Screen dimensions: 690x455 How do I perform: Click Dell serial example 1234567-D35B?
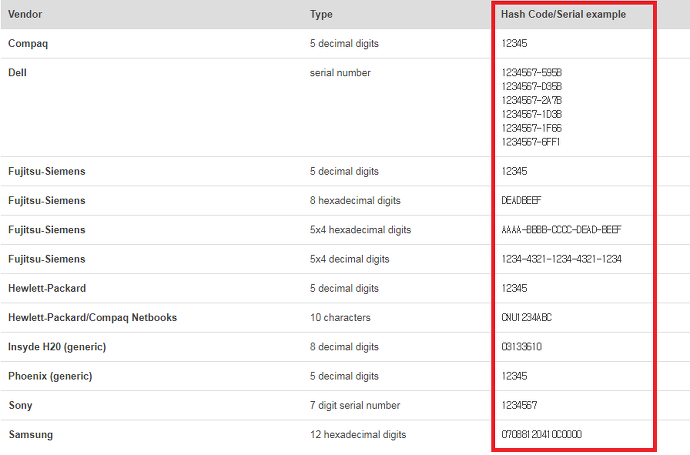click(532, 86)
